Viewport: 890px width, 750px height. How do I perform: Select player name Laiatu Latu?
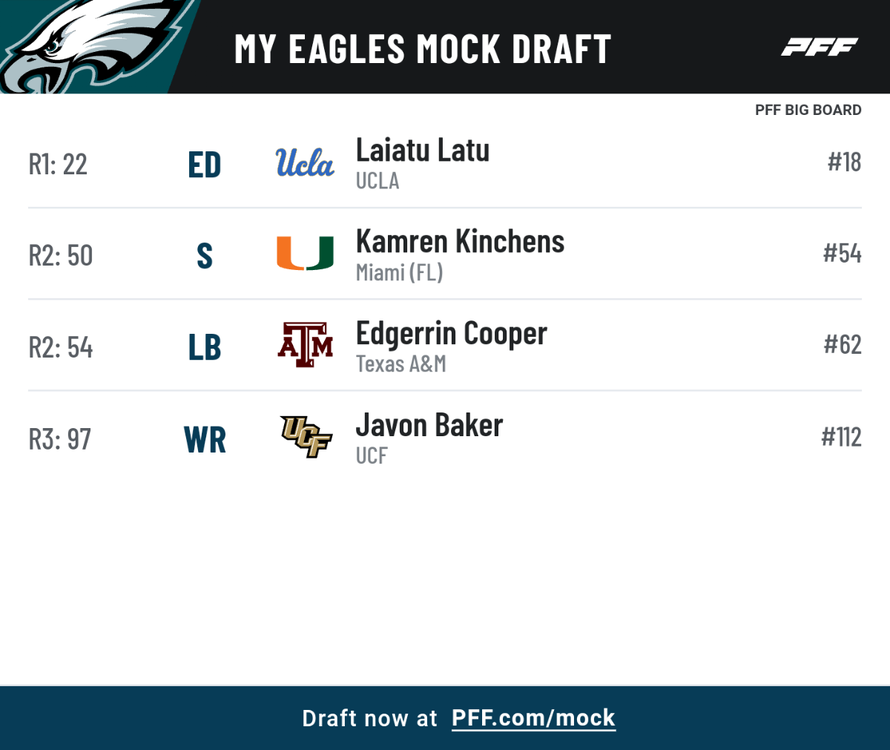(422, 150)
